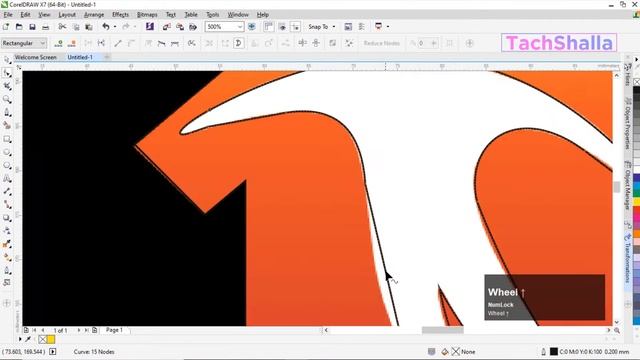Click the Export icon
The width and height of the screenshot is (640, 360).
(180, 27)
